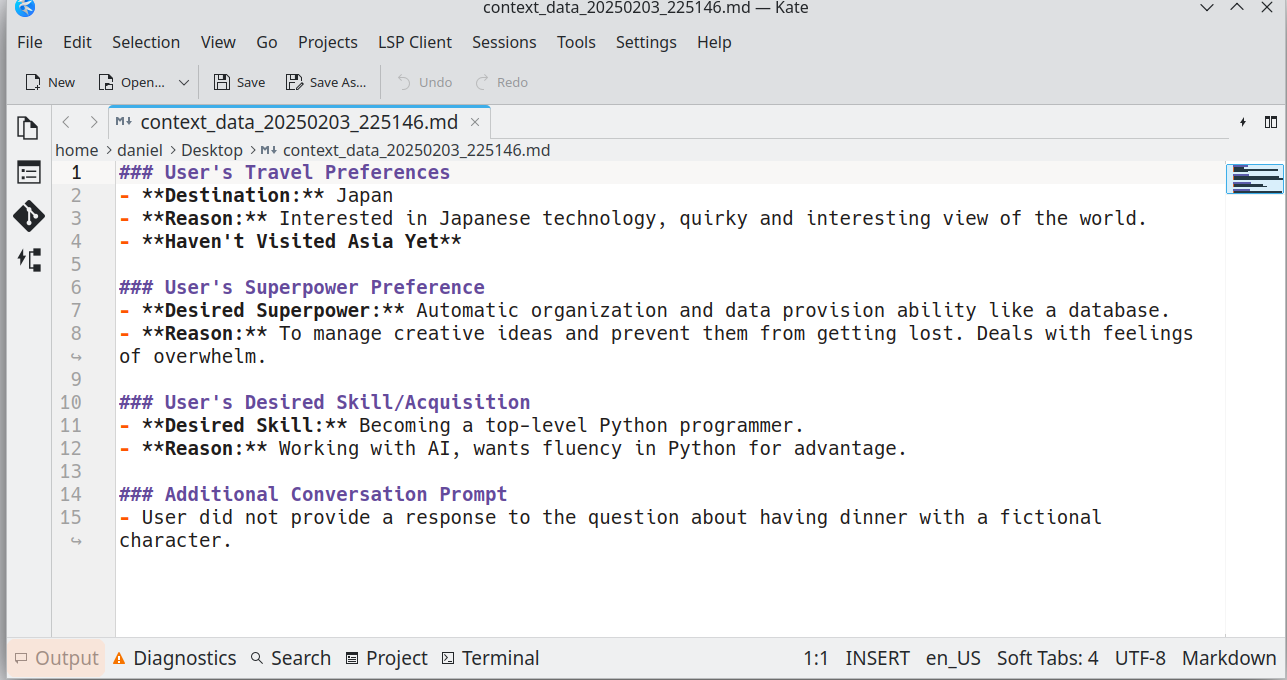The image size is (1287, 680).
Task: Toggle the Search panel button
Action: [x=290, y=658]
